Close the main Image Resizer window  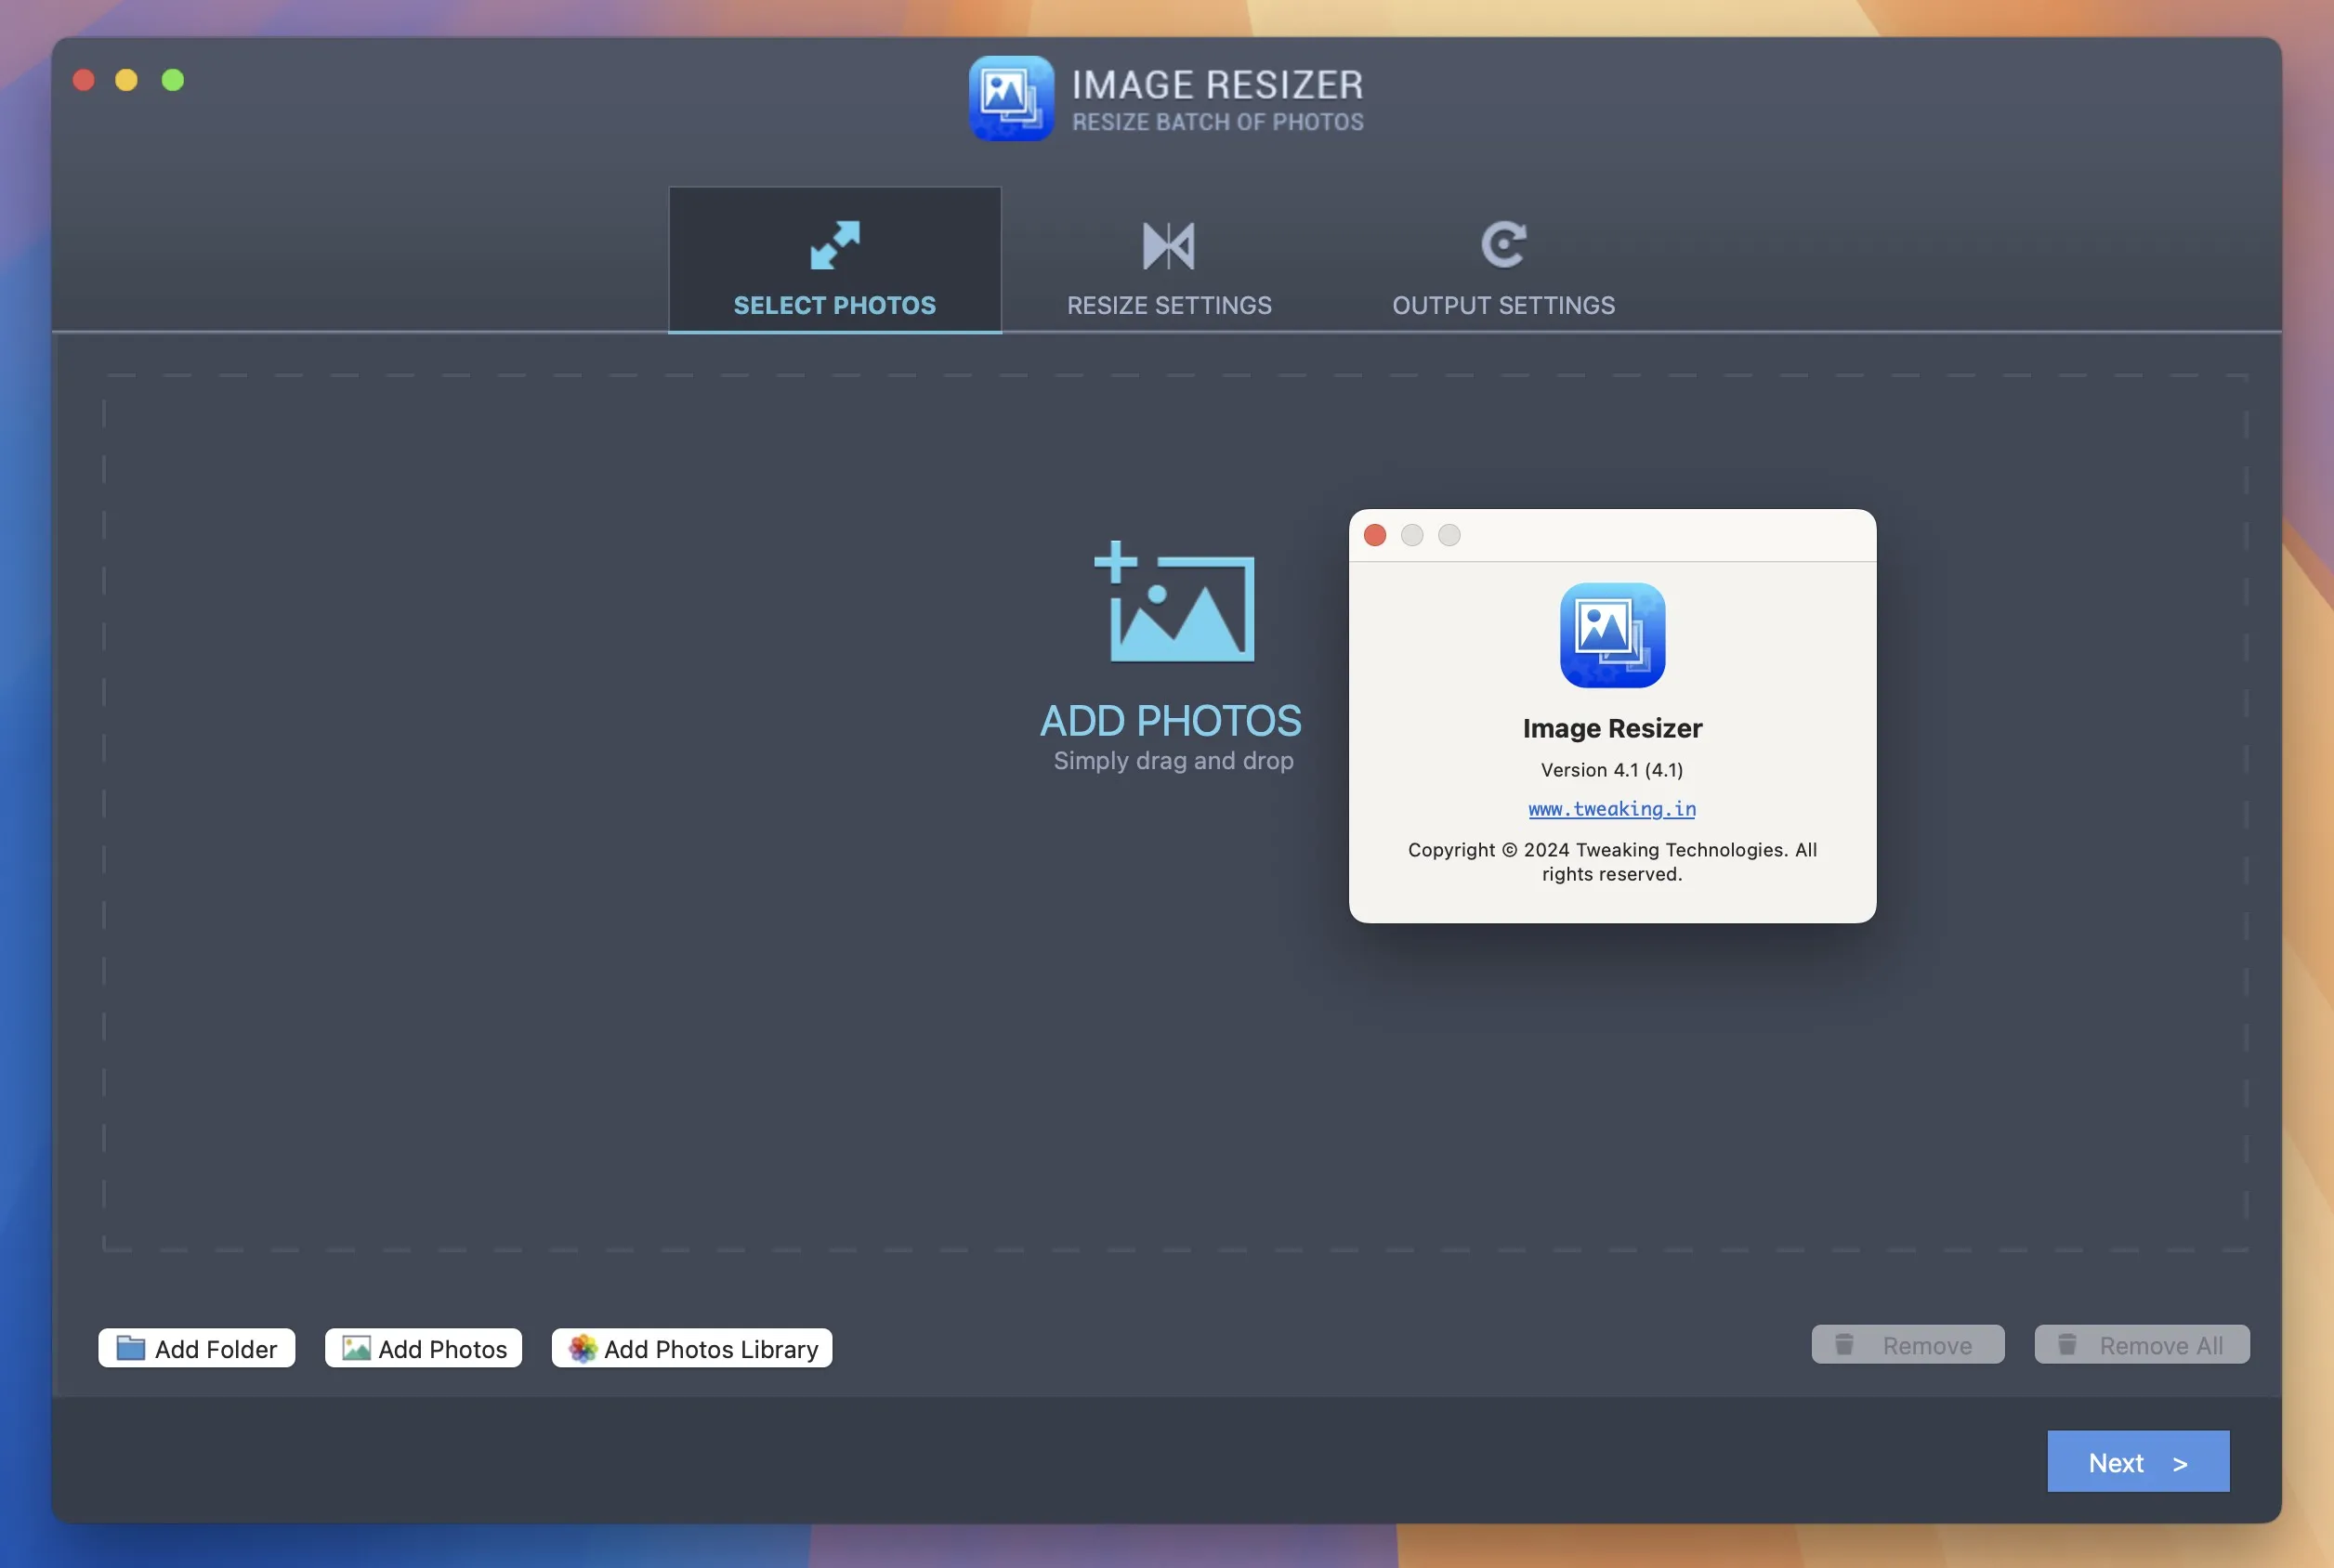pos(84,80)
